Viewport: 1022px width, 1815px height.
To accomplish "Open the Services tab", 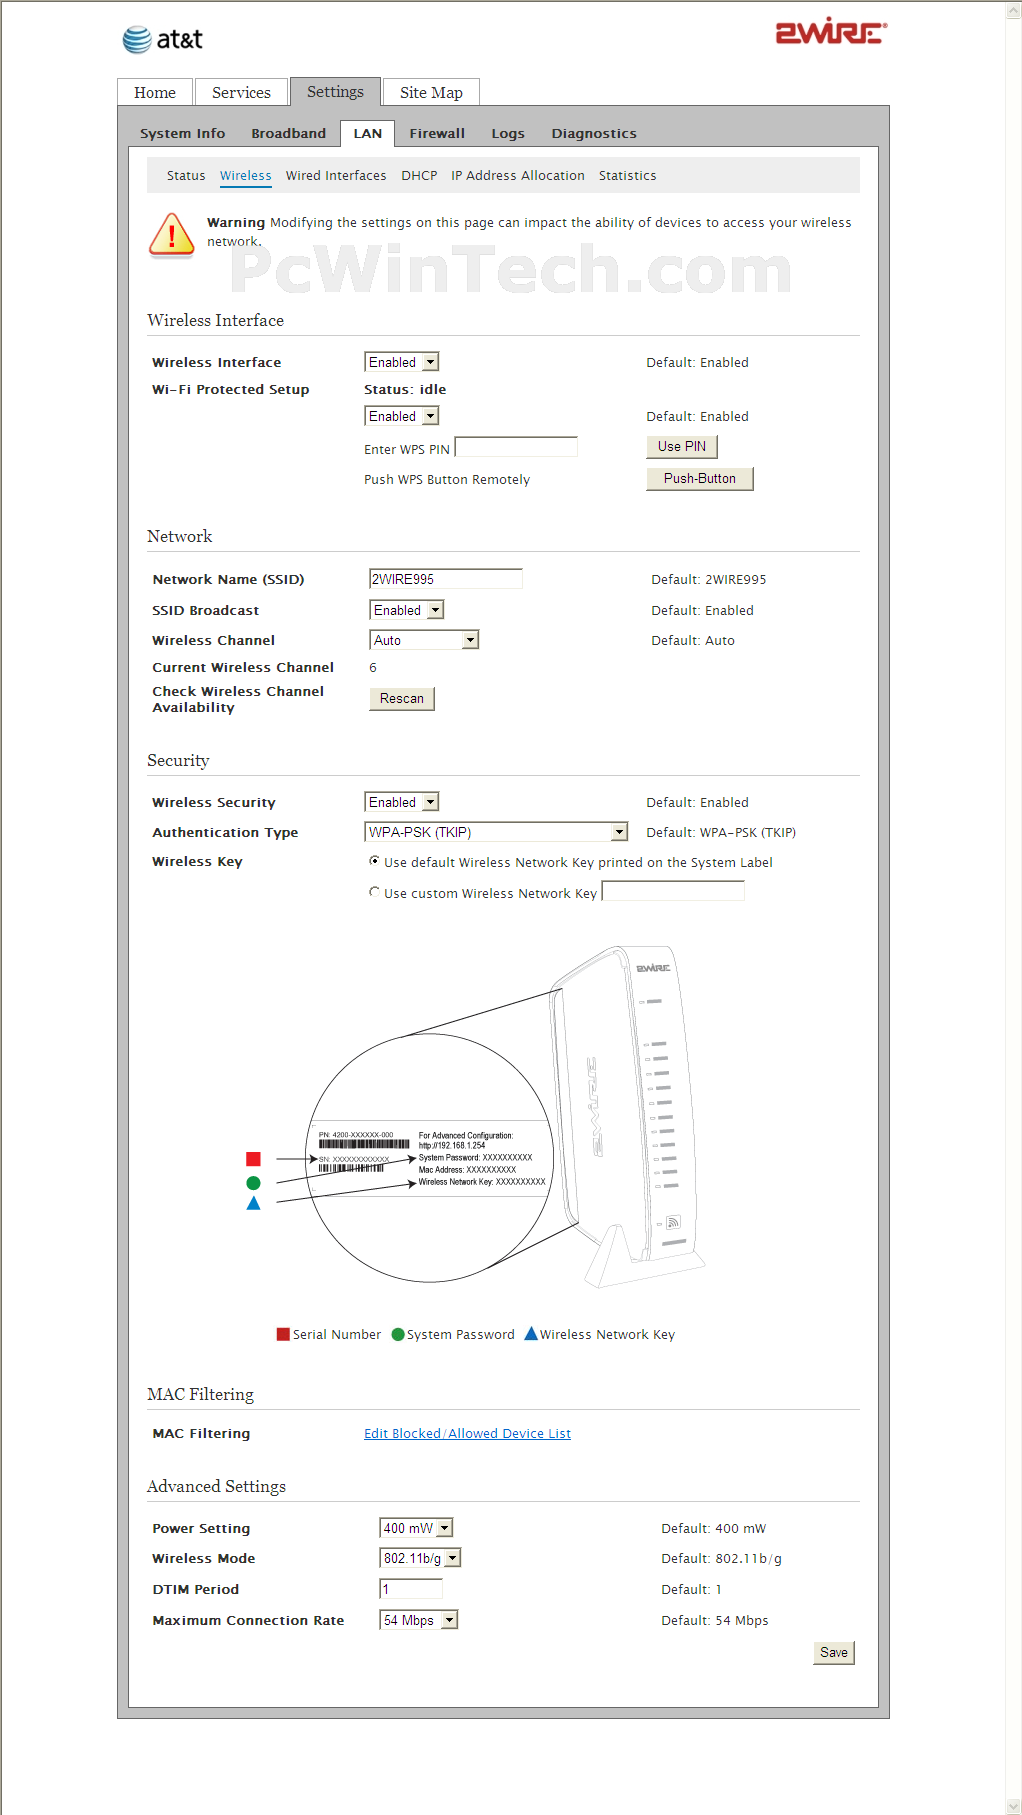I will point(241,92).
